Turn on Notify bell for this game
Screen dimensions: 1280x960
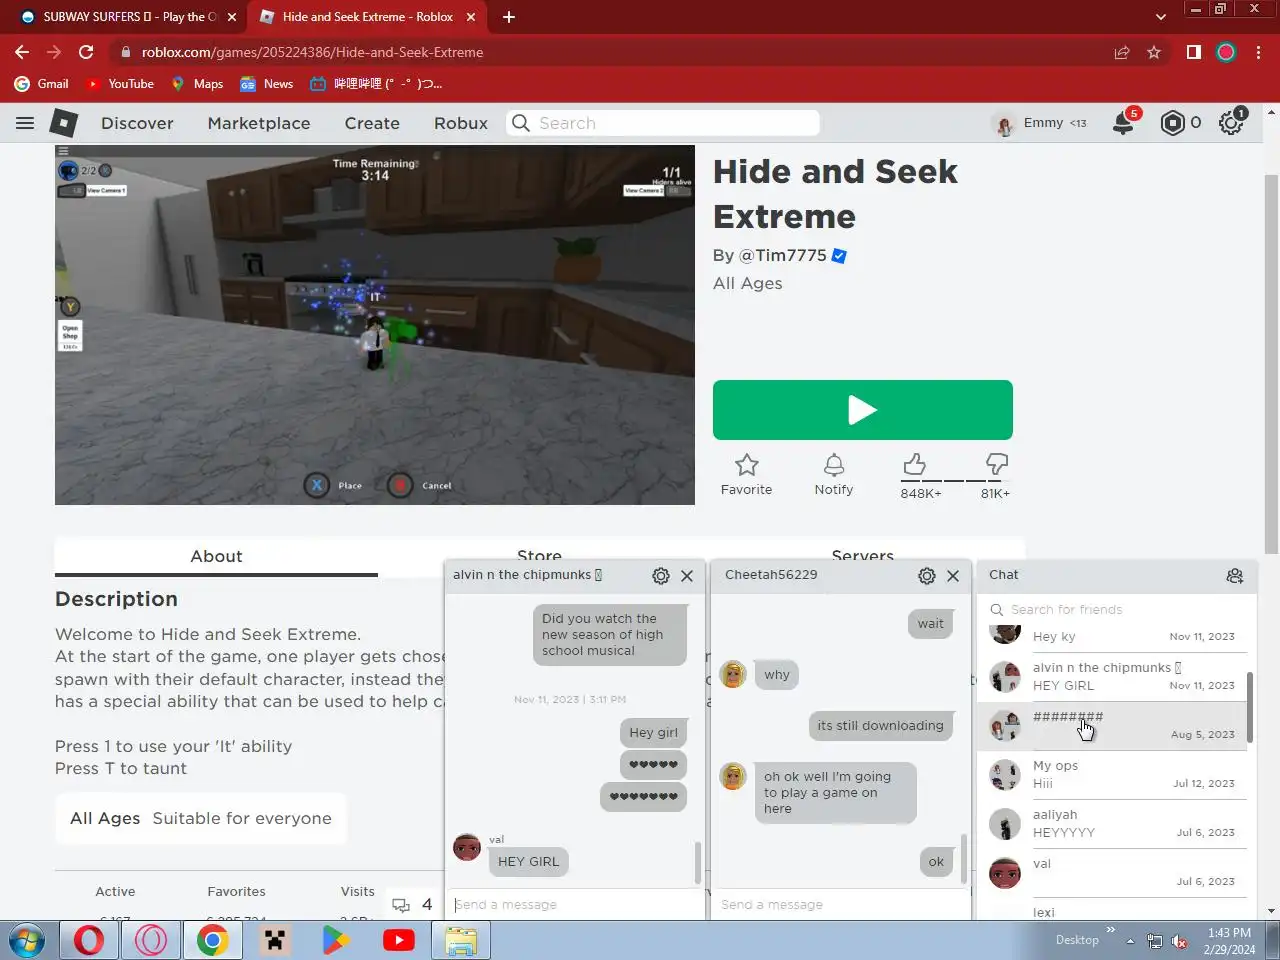point(834,475)
